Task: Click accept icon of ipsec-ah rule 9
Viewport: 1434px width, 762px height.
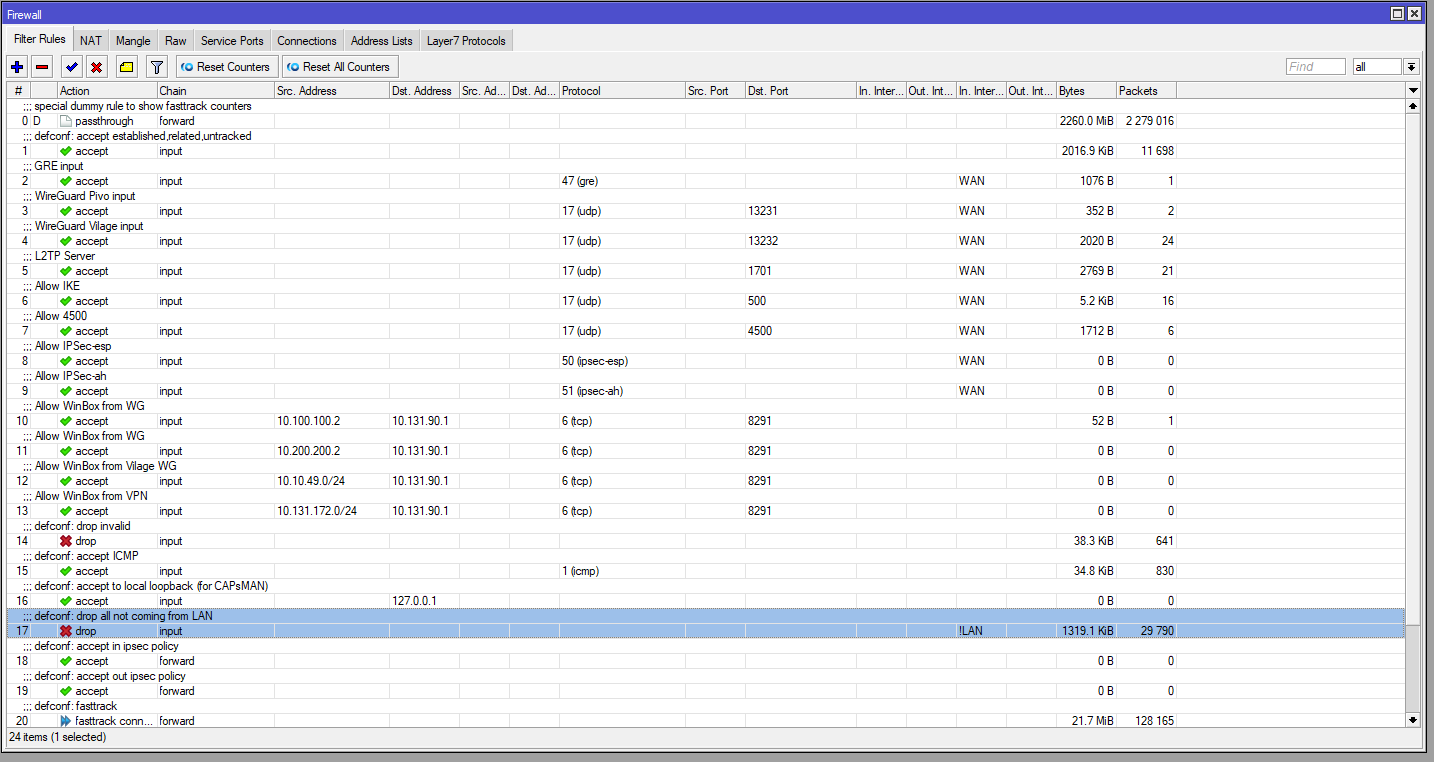Action: click(x=66, y=391)
